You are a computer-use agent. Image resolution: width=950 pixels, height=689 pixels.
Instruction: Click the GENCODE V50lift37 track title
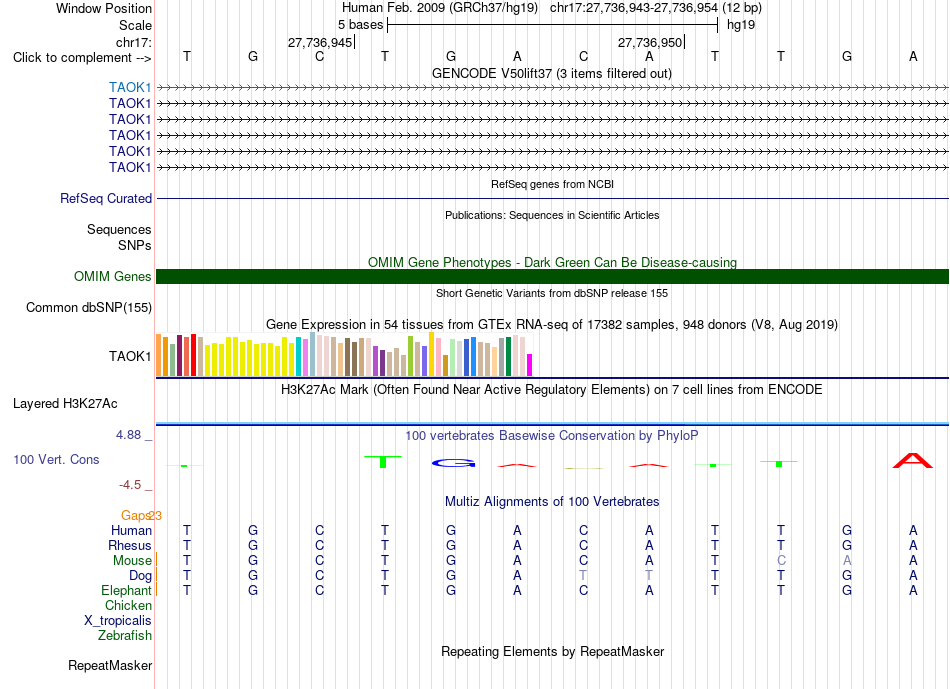point(551,74)
